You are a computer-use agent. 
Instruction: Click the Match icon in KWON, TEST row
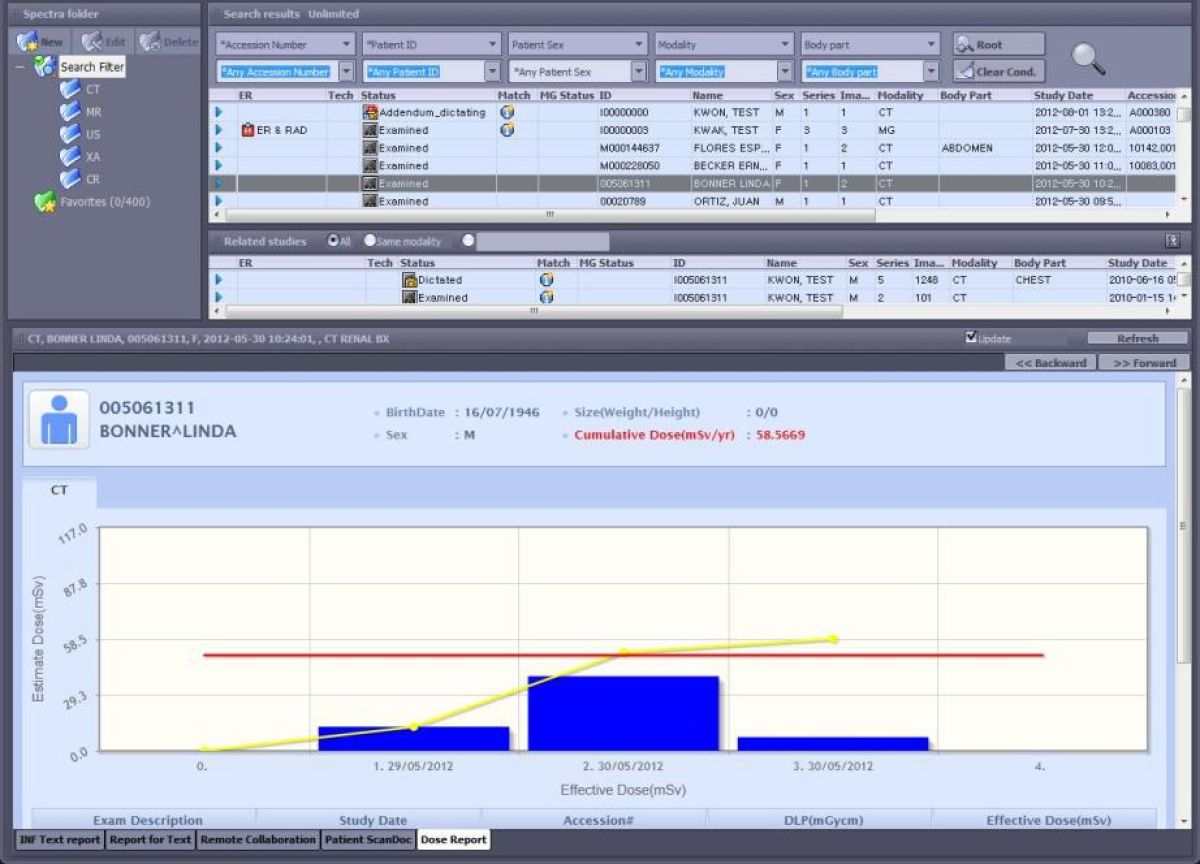(x=507, y=112)
